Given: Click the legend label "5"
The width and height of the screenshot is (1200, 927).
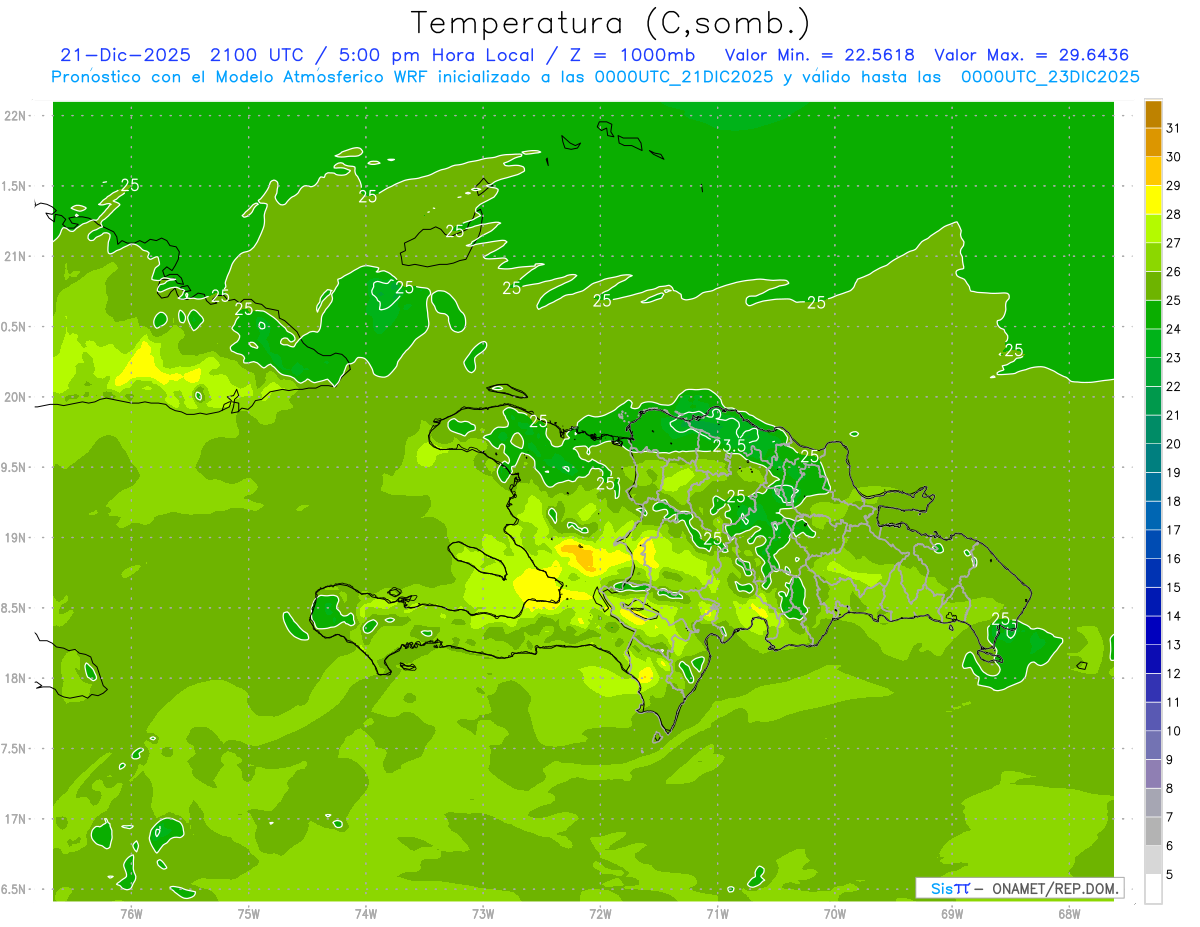Looking at the screenshot, I should click(x=1170, y=875).
